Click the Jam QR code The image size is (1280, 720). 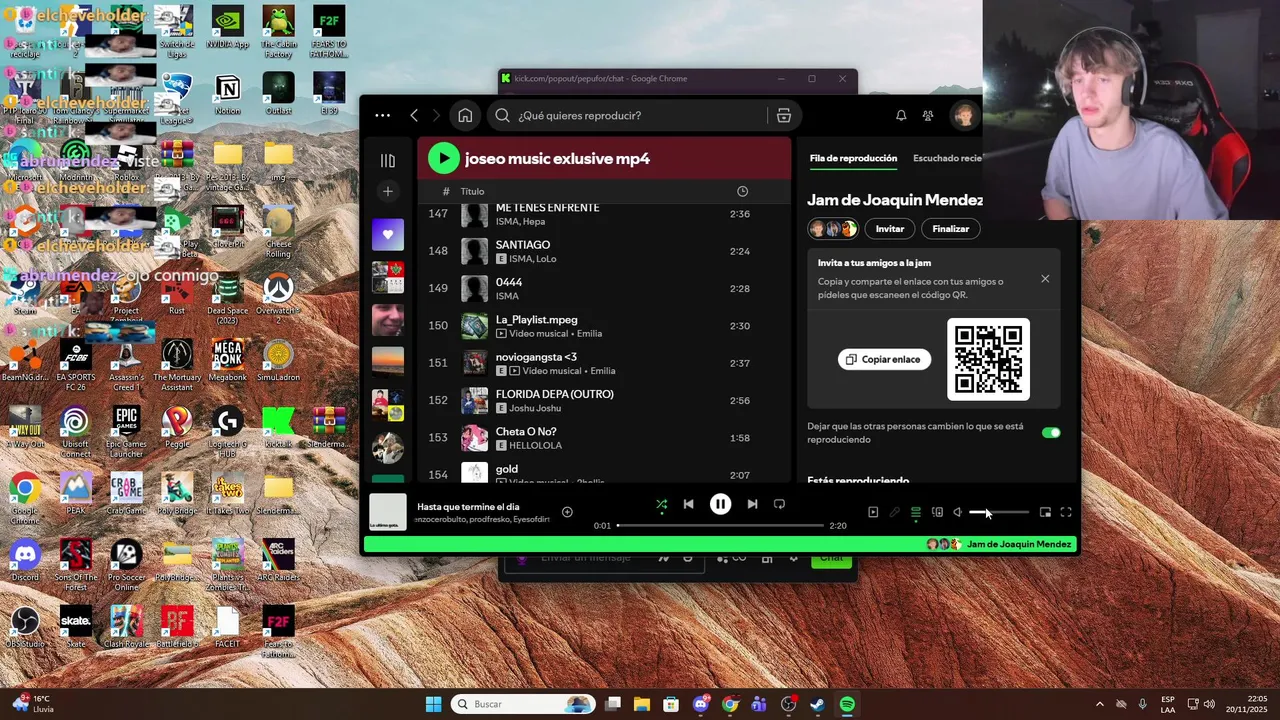tap(988, 359)
